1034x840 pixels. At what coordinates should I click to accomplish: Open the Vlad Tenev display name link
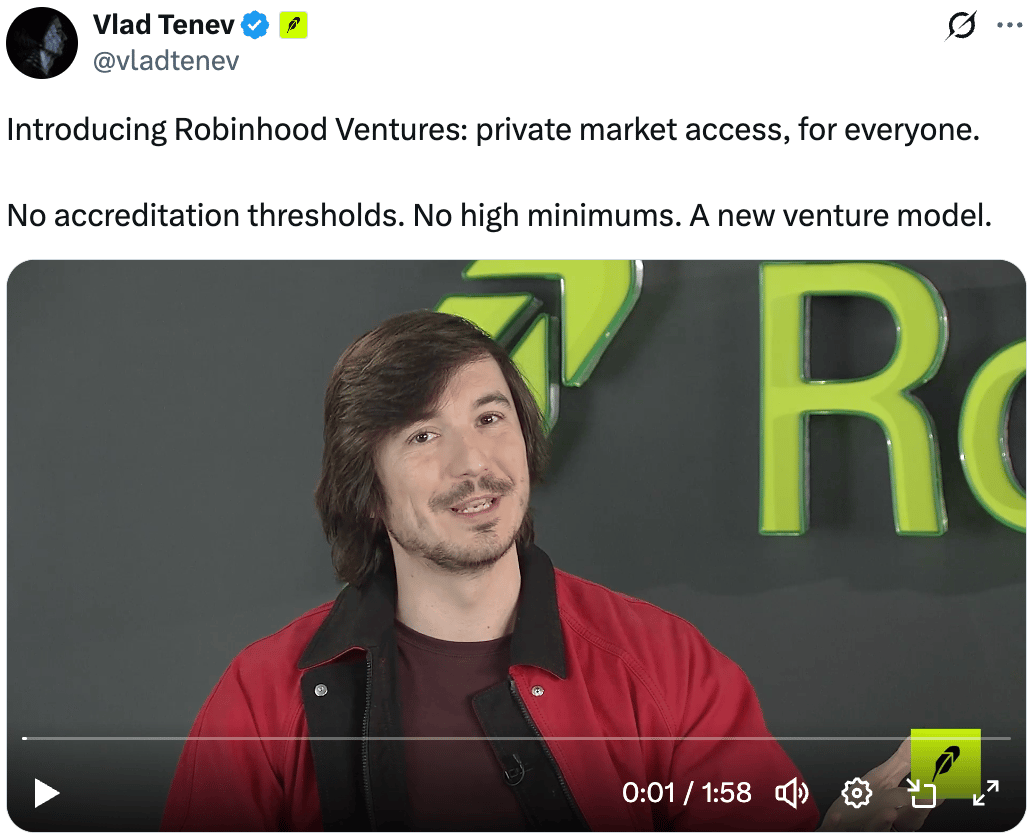(x=164, y=25)
